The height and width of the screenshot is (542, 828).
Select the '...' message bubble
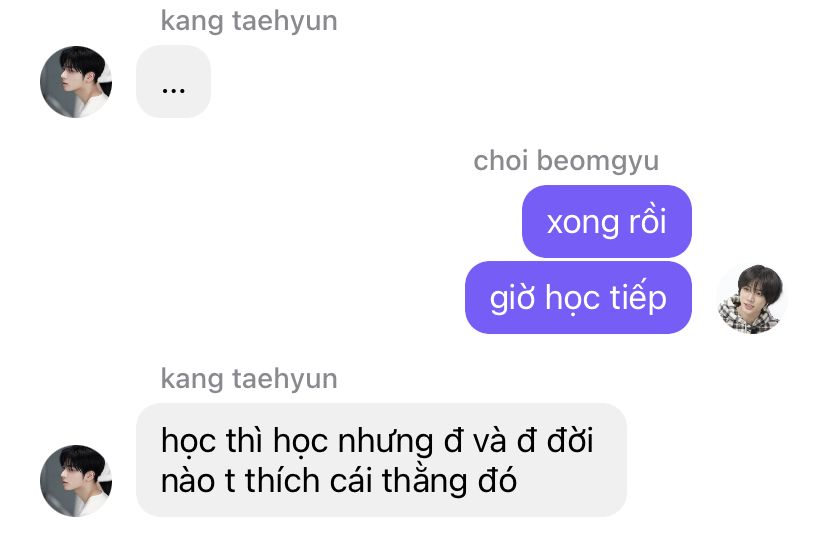pos(173,81)
